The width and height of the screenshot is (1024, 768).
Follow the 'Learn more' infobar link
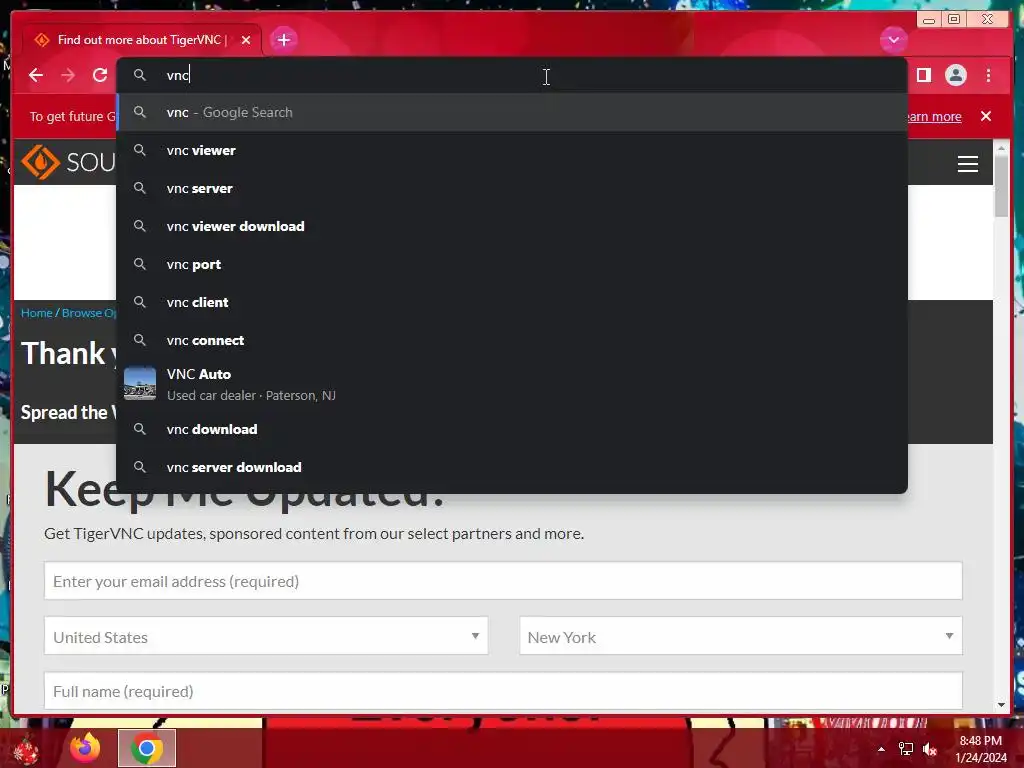(934, 116)
